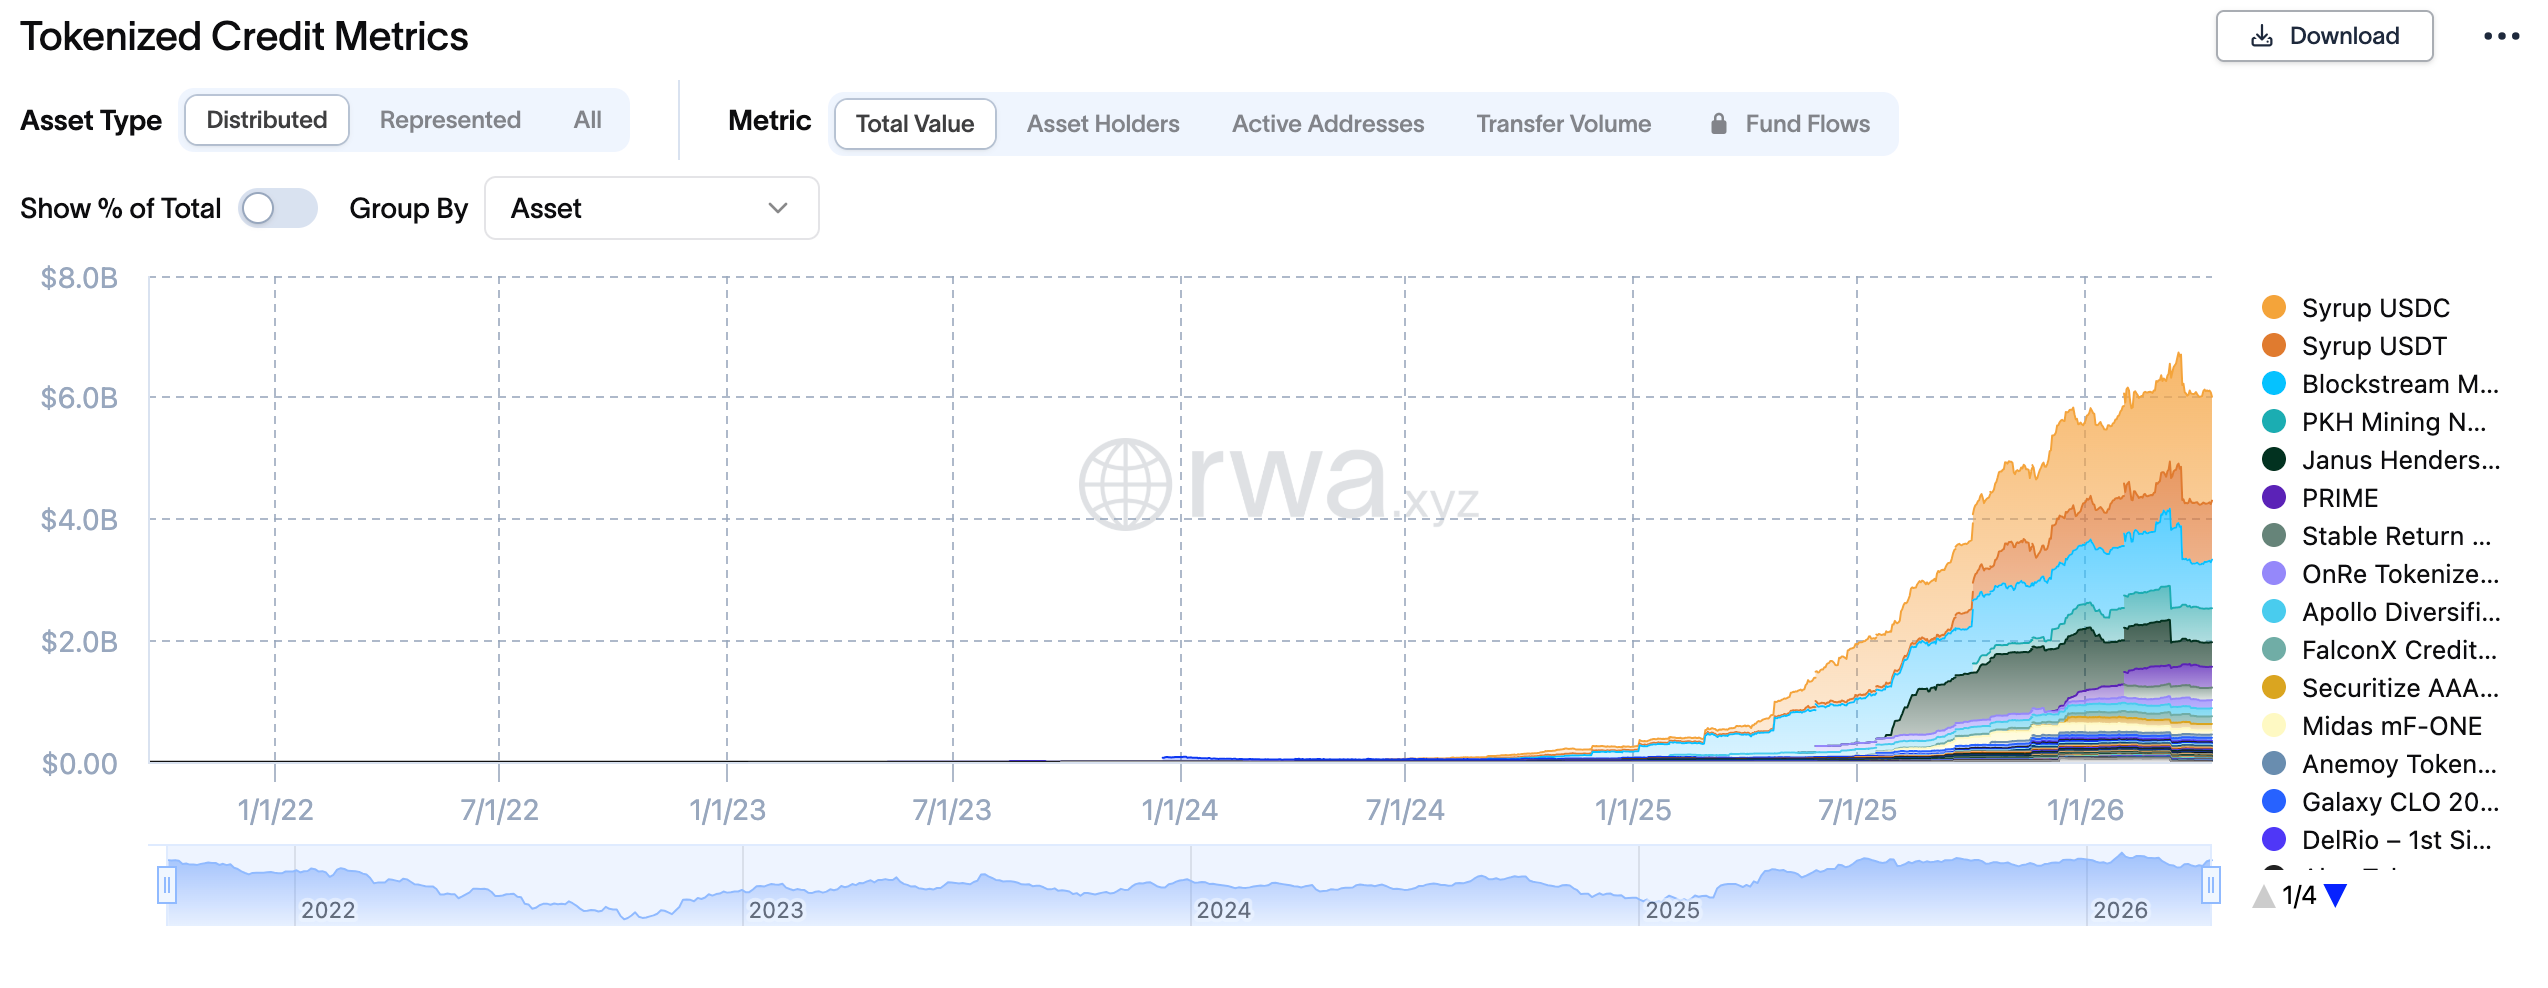The width and height of the screenshot is (2548, 988).
Task: Go to previous legend page arrow
Action: [x=2264, y=895]
